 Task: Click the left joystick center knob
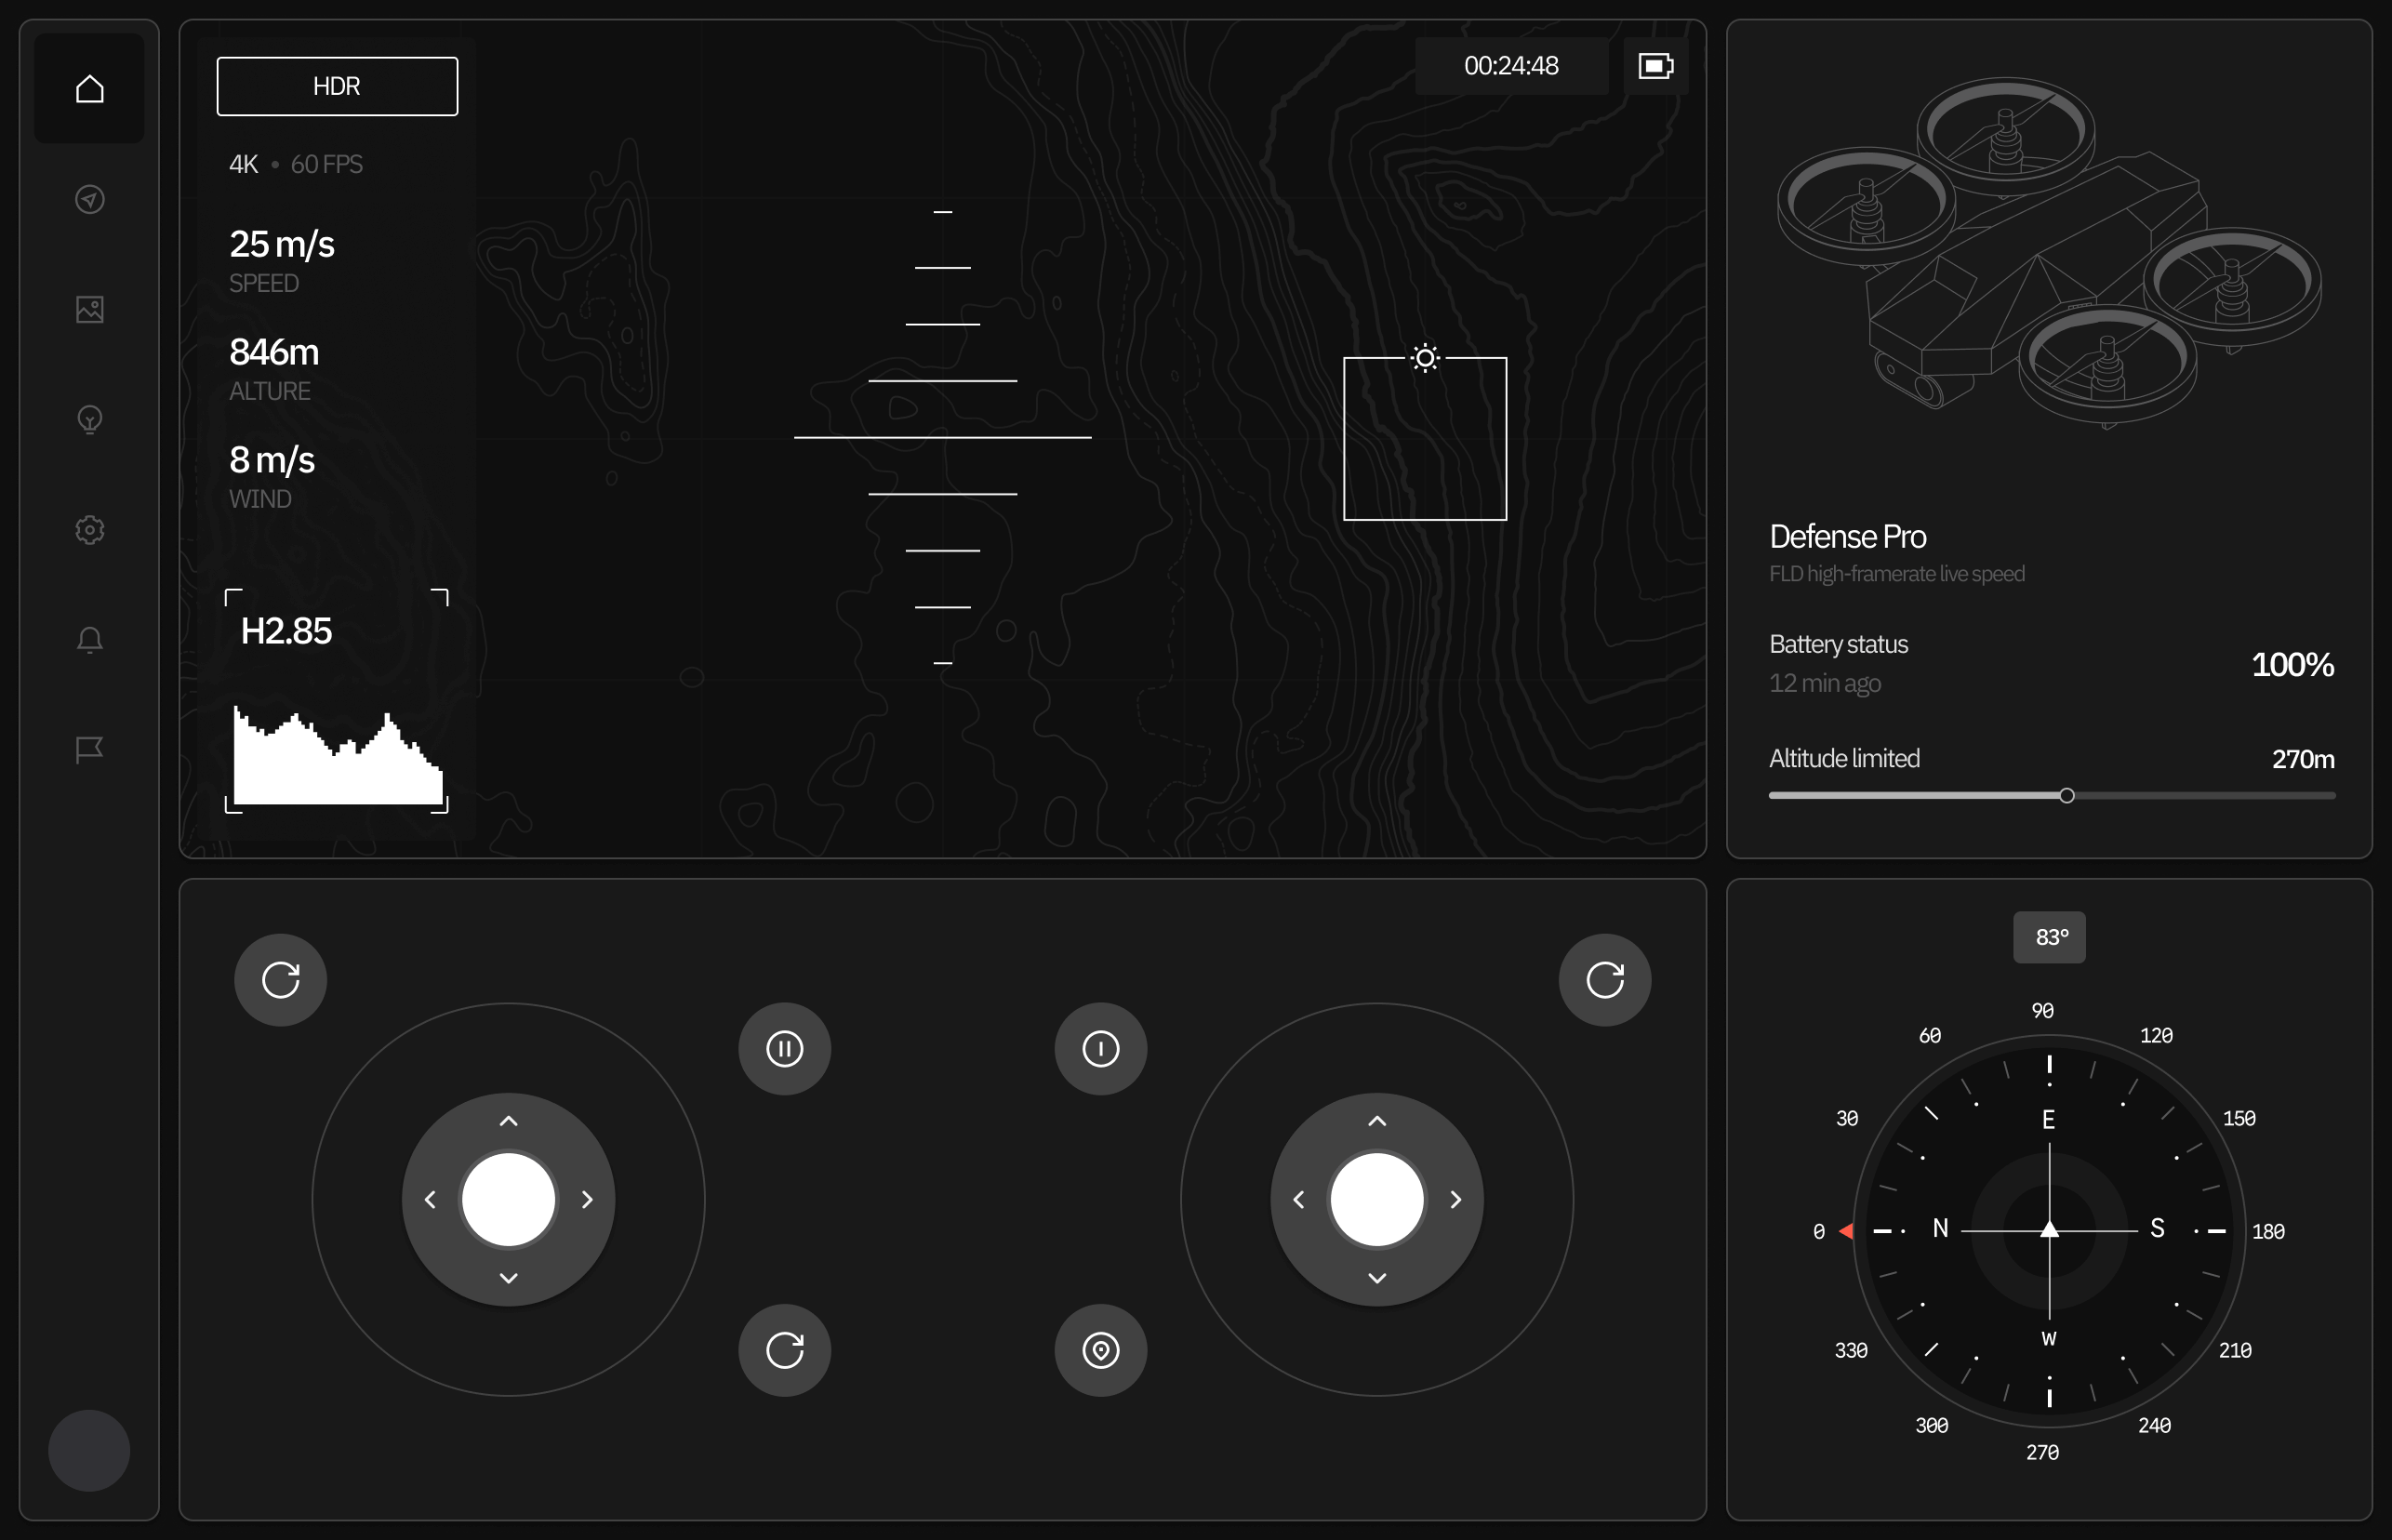508,1199
